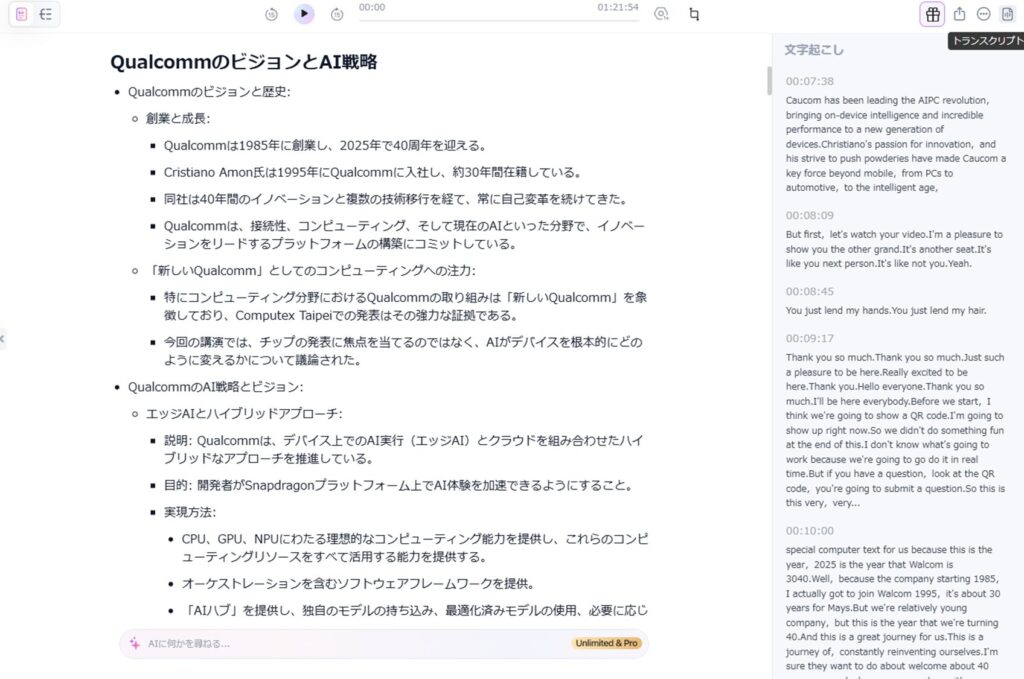The width and height of the screenshot is (1024, 679).
Task: Click the line '実現方法:'
Action: tap(189, 512)
